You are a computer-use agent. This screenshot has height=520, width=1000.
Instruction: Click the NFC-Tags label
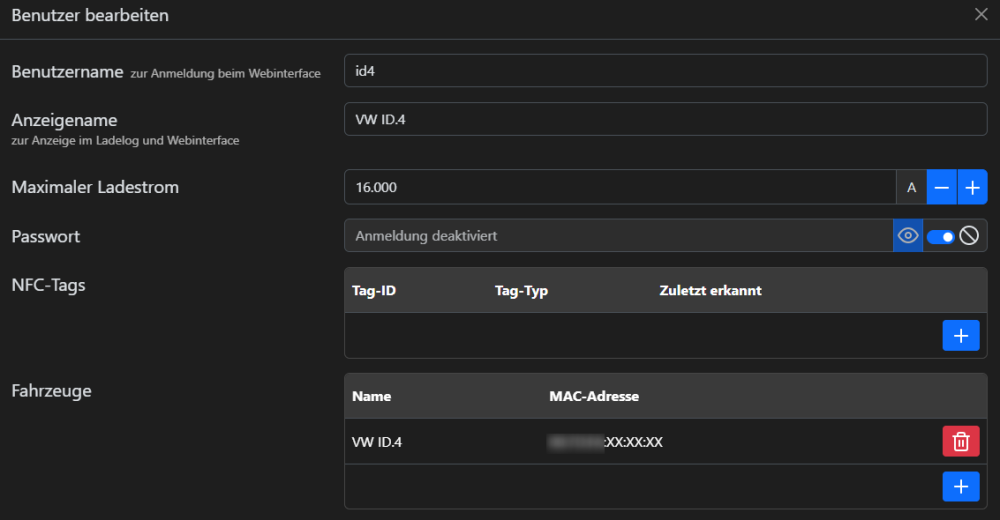point(48,285)
